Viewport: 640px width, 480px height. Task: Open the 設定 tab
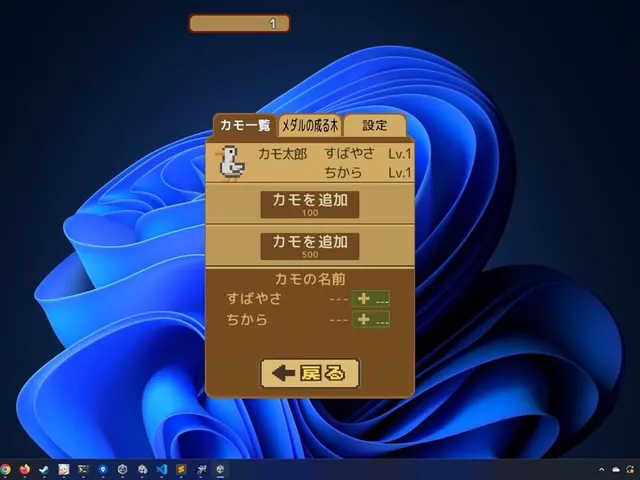click(x=375, y=126)
